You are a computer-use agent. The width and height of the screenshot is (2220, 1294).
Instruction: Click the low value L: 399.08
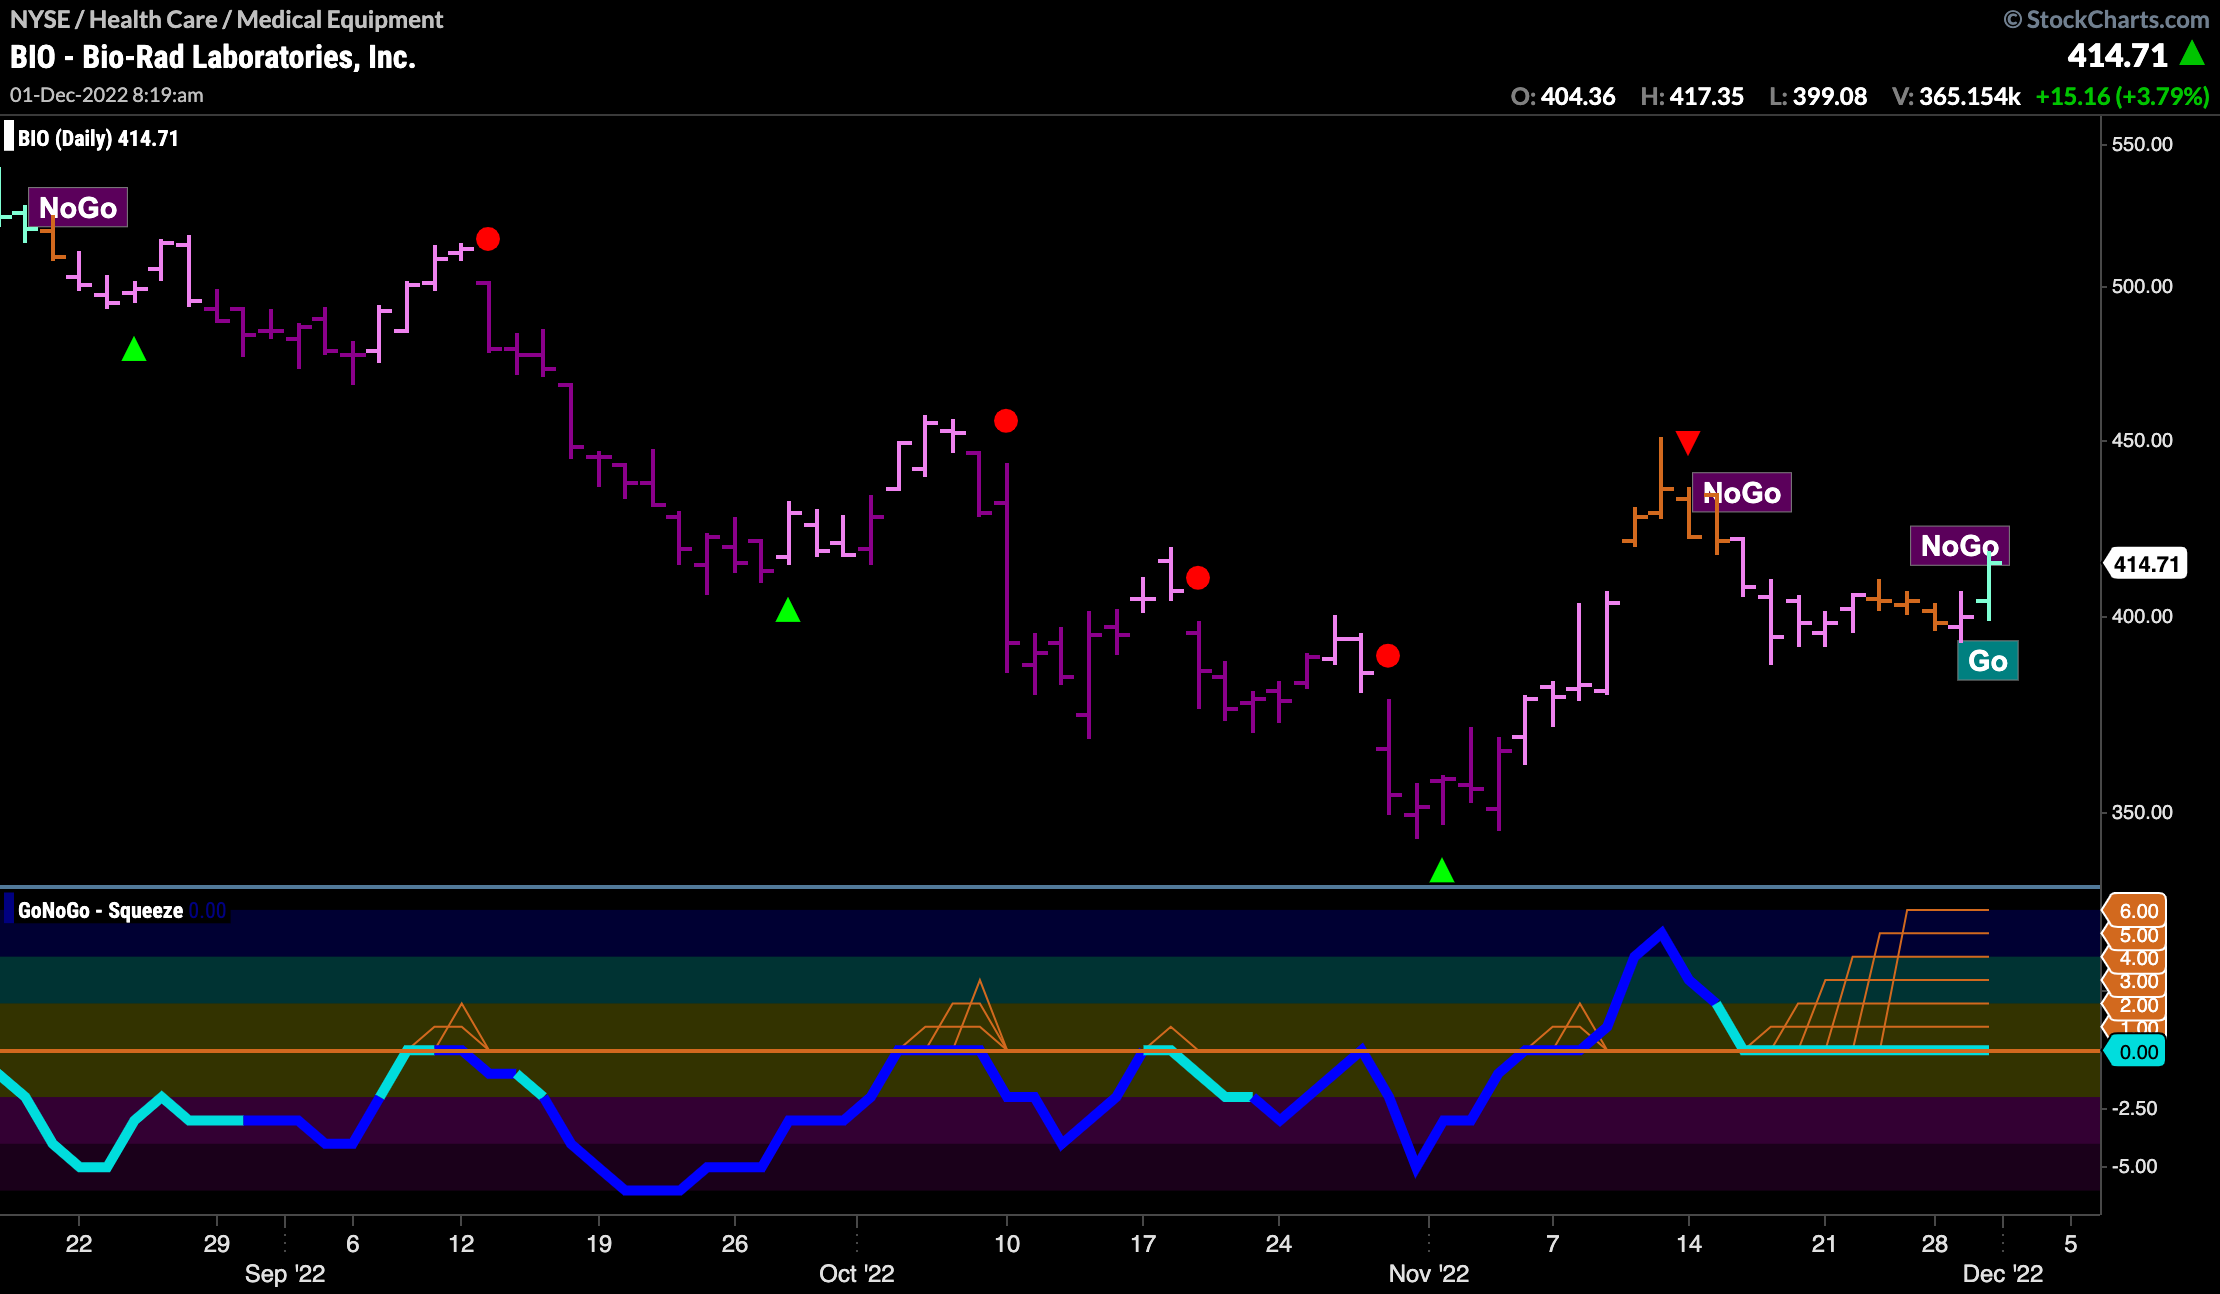click(1818, 96)
